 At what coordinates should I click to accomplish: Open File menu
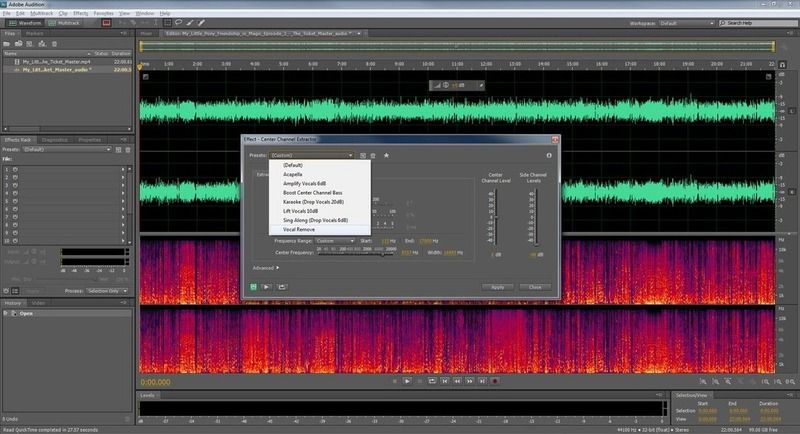[7, 13]
